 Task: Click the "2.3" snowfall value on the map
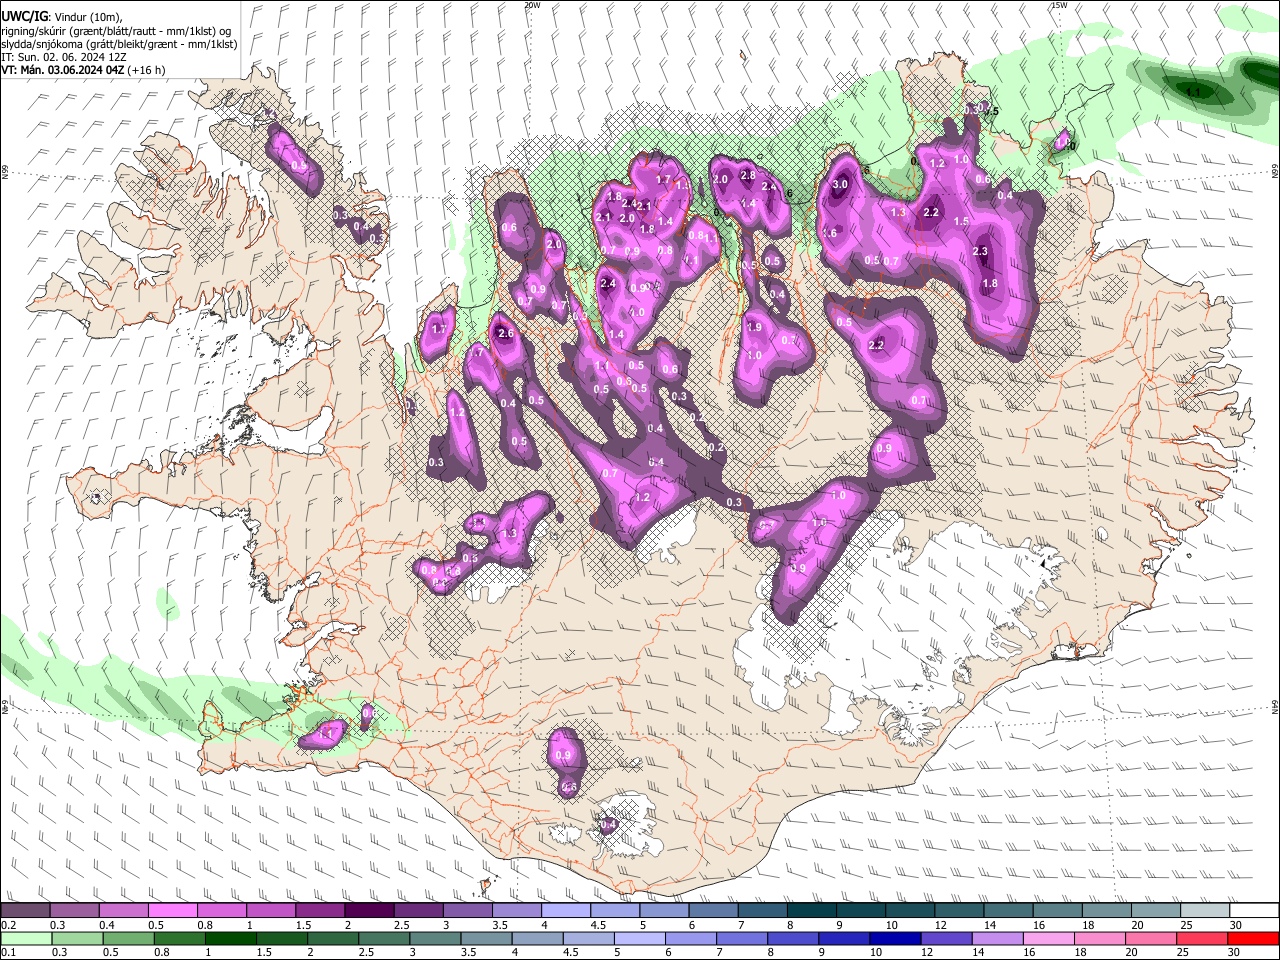pos(980,252)
